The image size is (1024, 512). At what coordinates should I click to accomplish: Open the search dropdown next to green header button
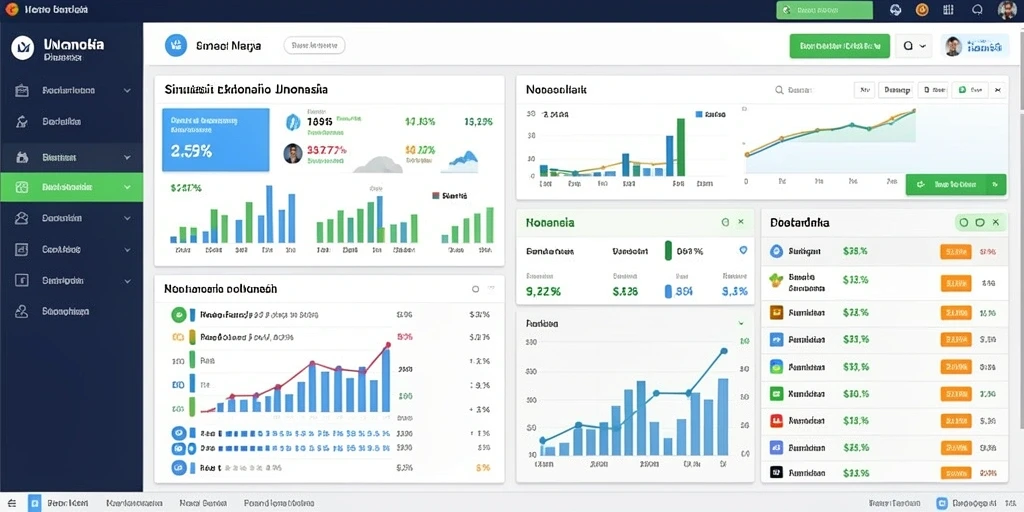point(914,46)
